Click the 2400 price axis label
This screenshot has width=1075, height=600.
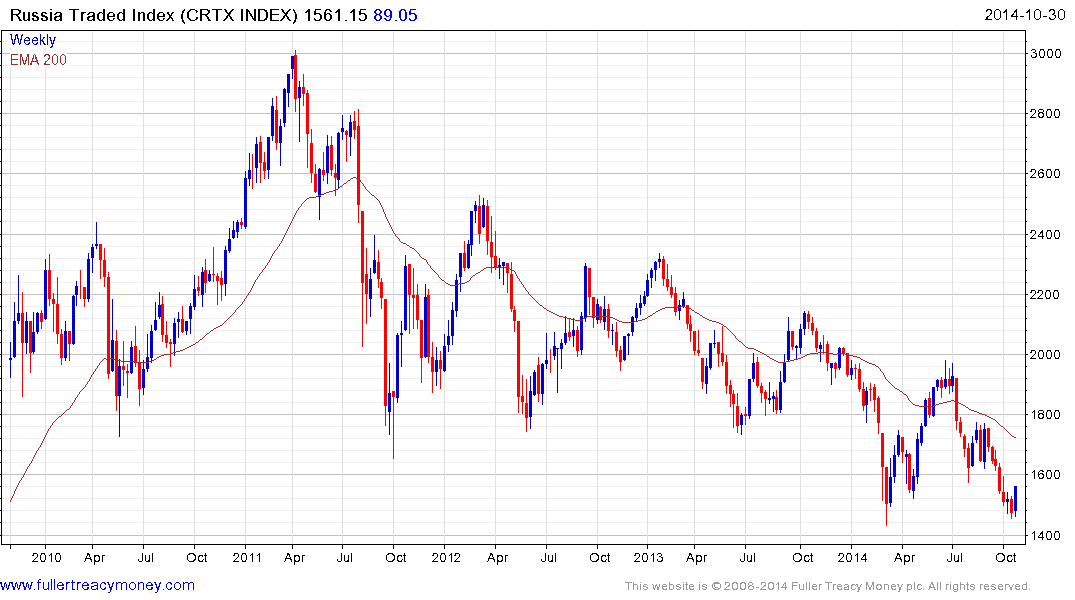click(x=1045, y=235)
